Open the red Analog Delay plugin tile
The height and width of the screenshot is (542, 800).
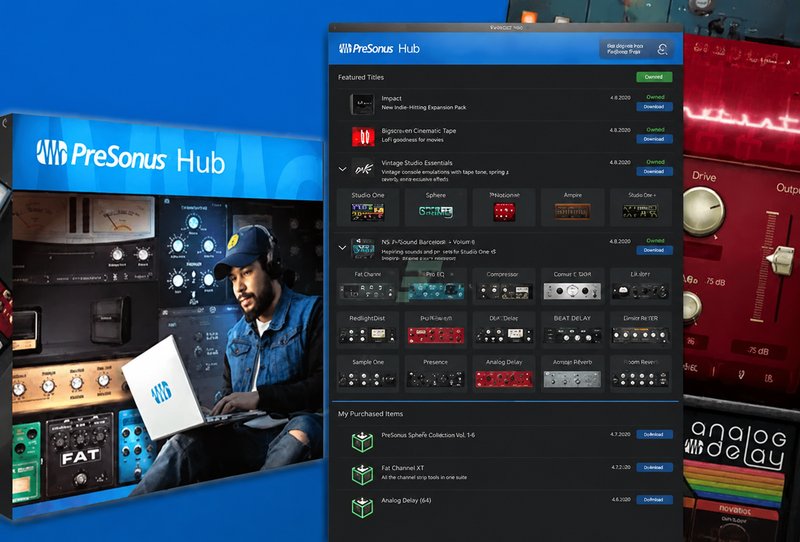(504, 374)
